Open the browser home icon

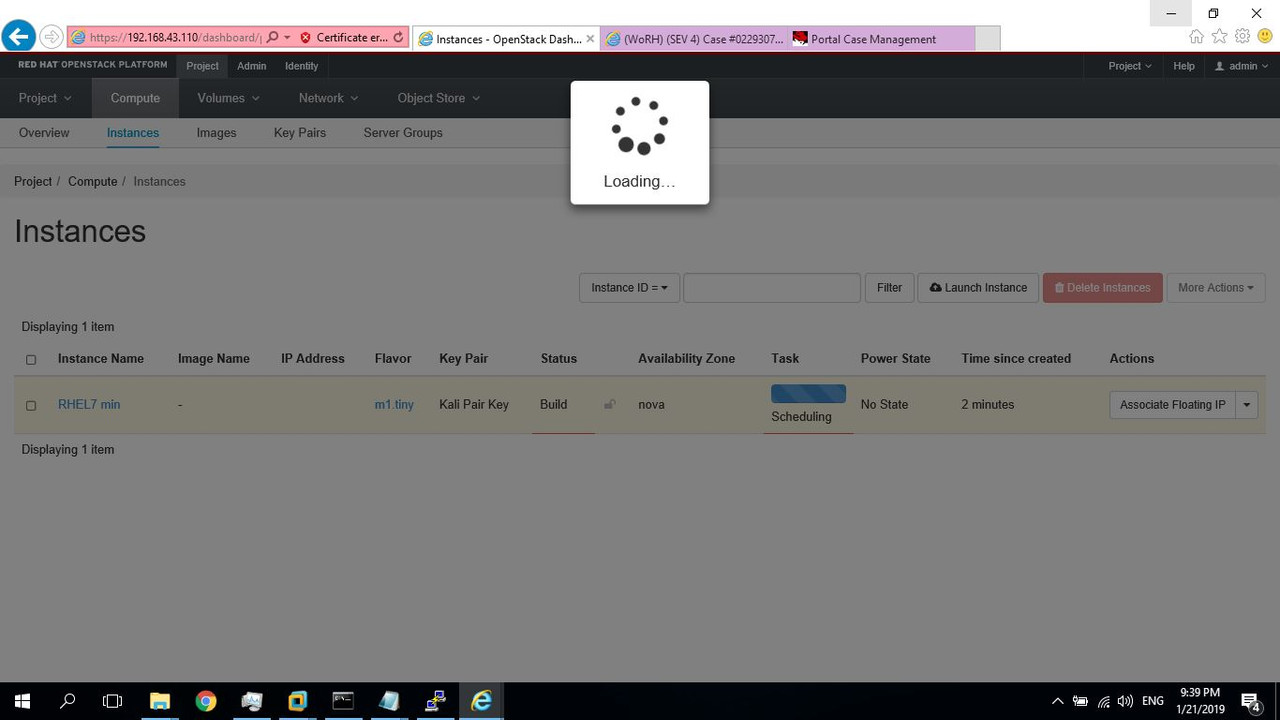[1197, 36]
